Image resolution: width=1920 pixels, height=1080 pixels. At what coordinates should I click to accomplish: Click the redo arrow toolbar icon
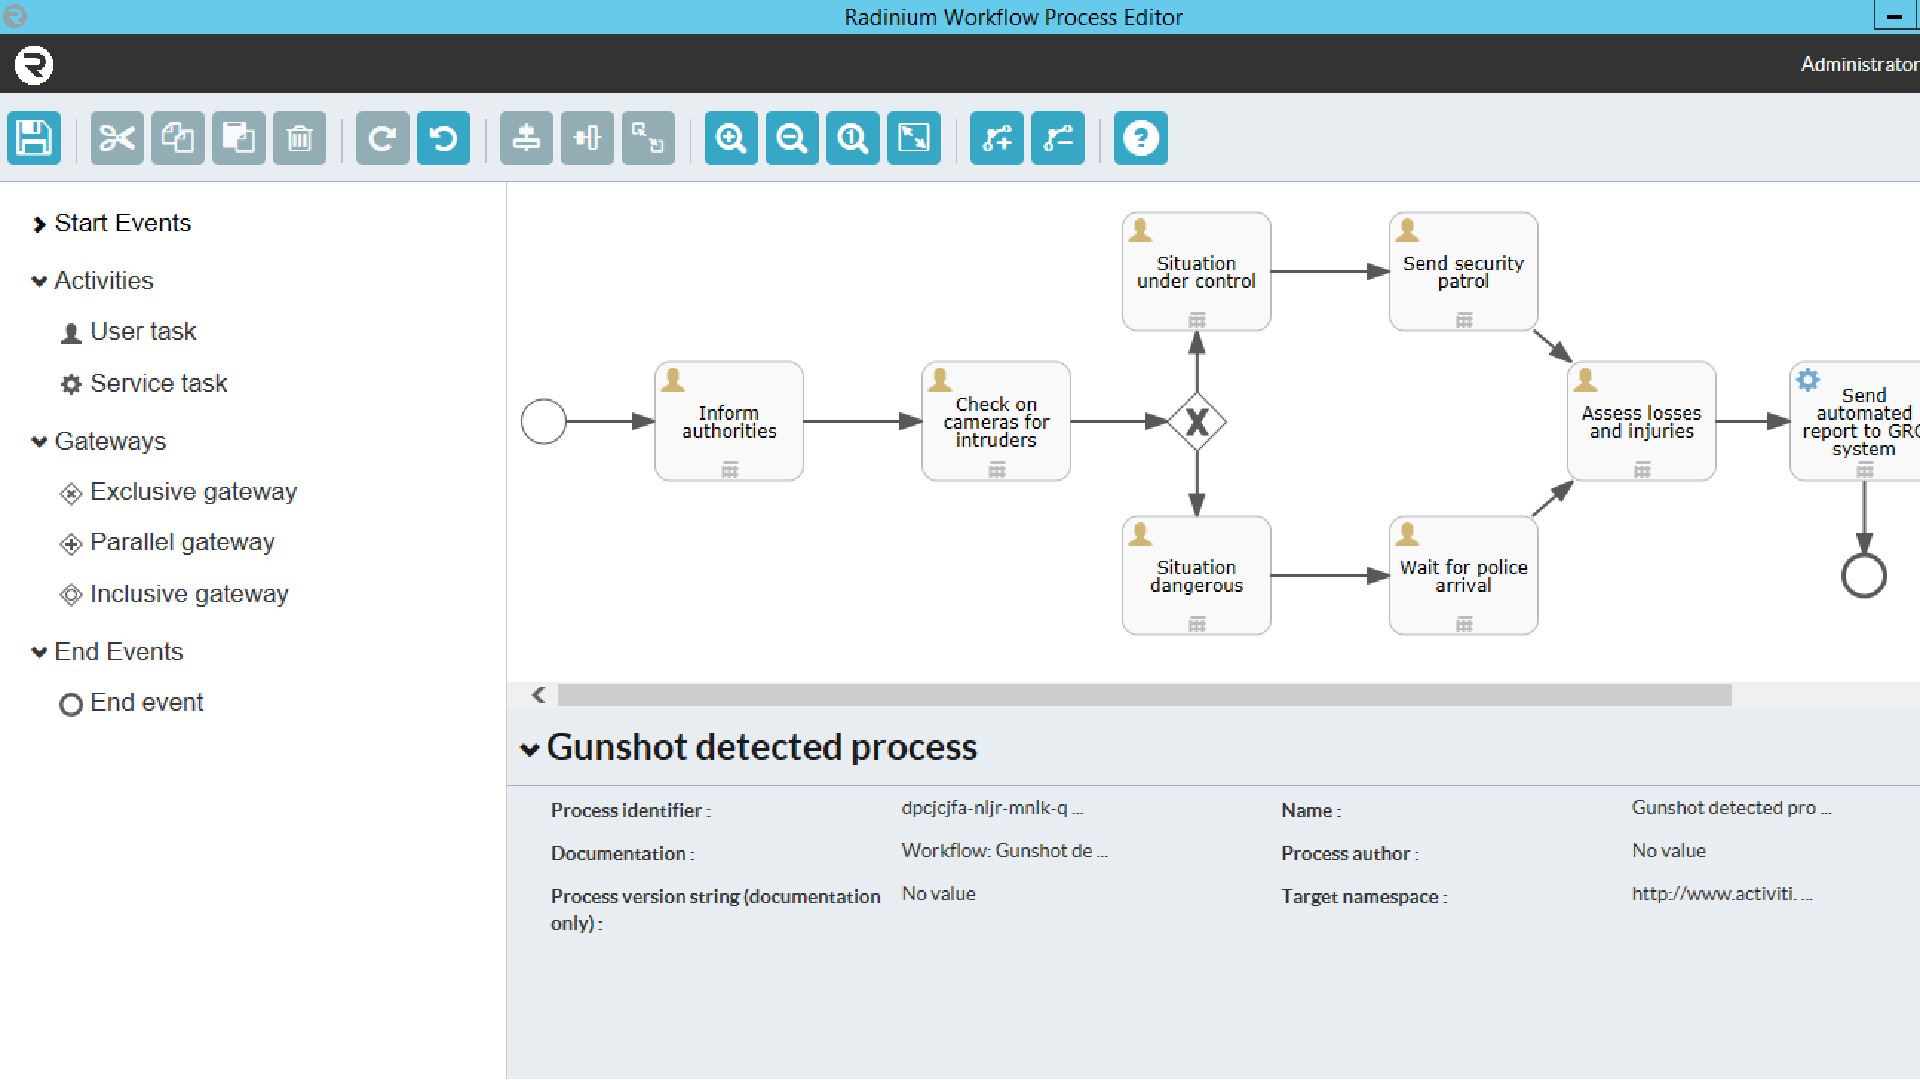point(383,138)
